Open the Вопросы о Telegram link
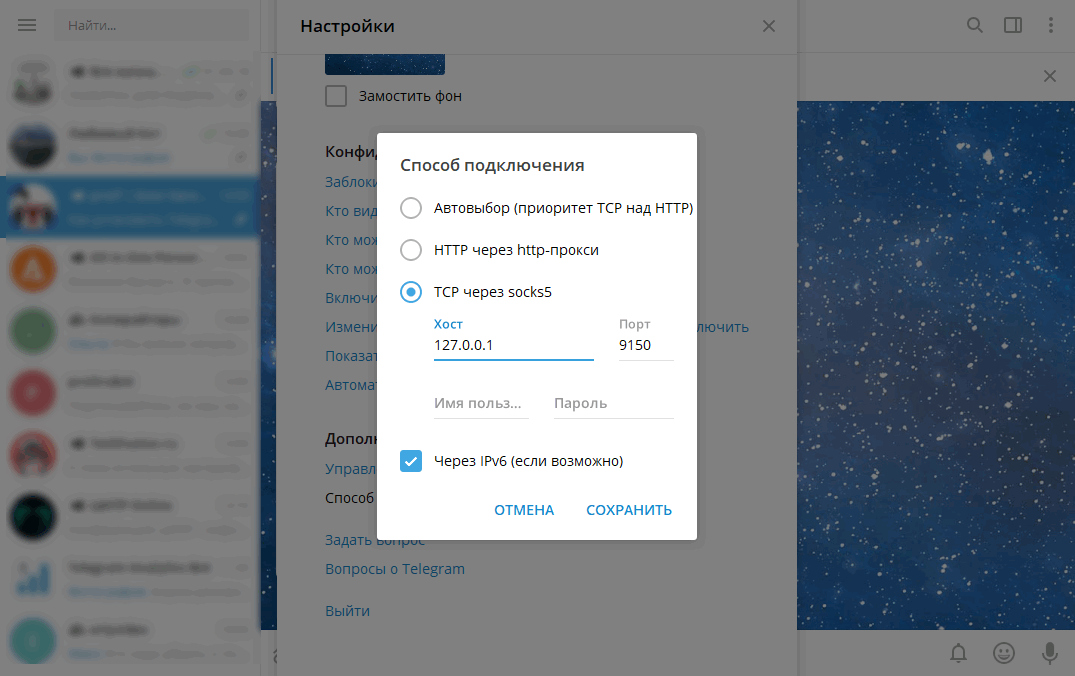The height and width of the screenshot is (676, 1075). point(395,569)
